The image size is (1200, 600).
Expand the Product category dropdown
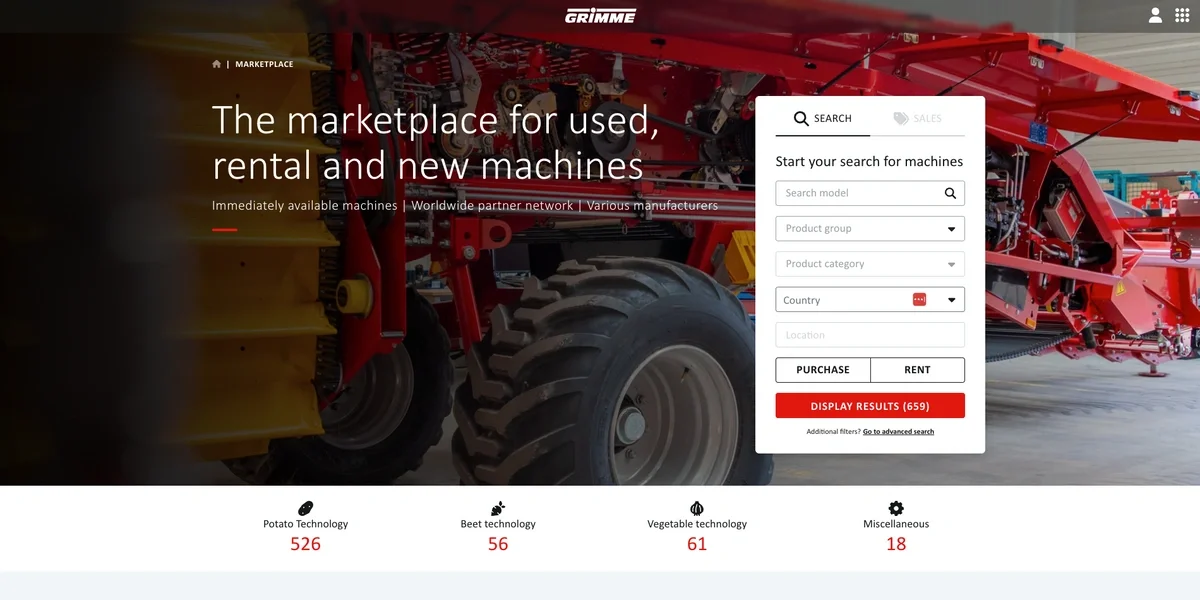[870, 264]
